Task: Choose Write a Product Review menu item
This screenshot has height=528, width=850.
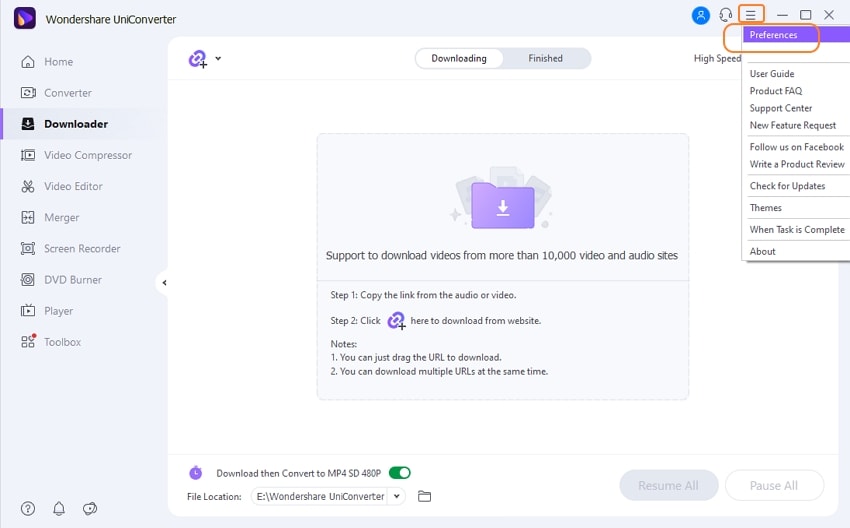Action: pyautogui.click(x=796, y=164)
